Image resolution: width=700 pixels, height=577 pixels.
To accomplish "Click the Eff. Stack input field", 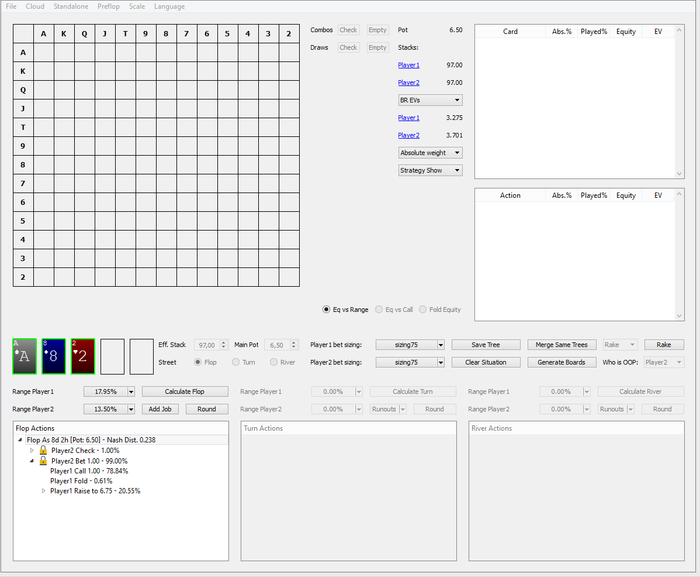I will 207,345.
